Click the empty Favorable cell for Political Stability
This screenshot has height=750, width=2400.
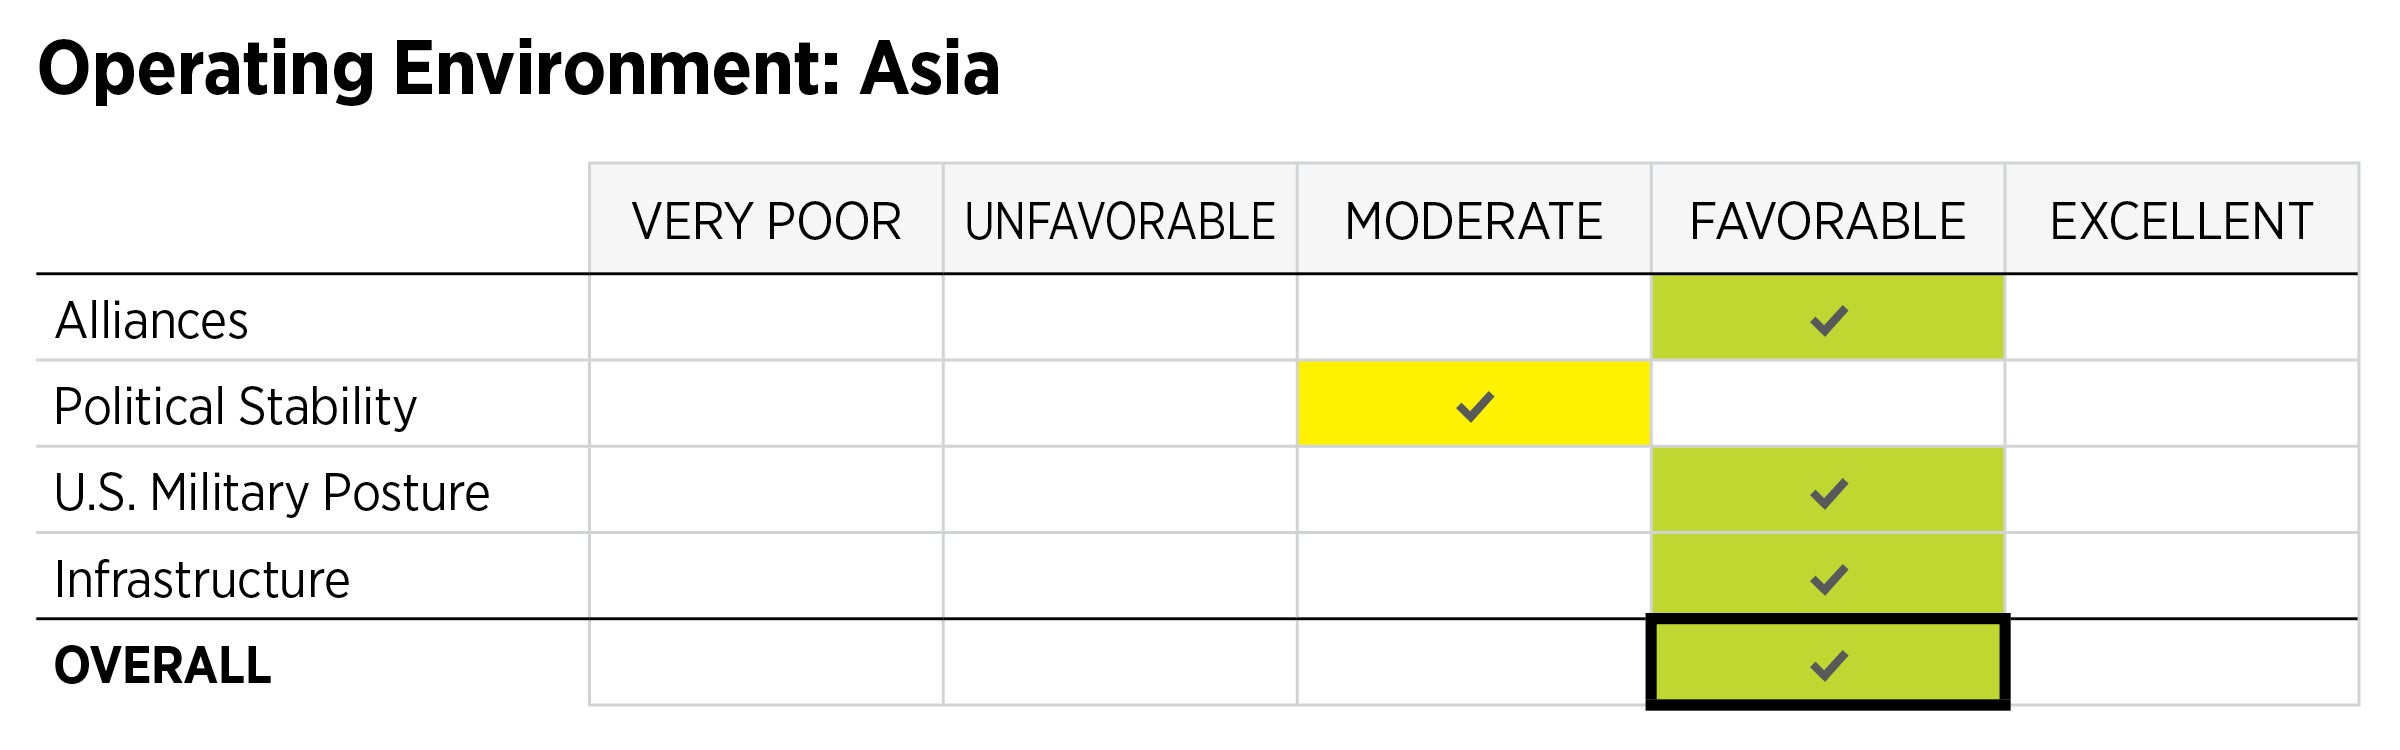pos(1828,404)
